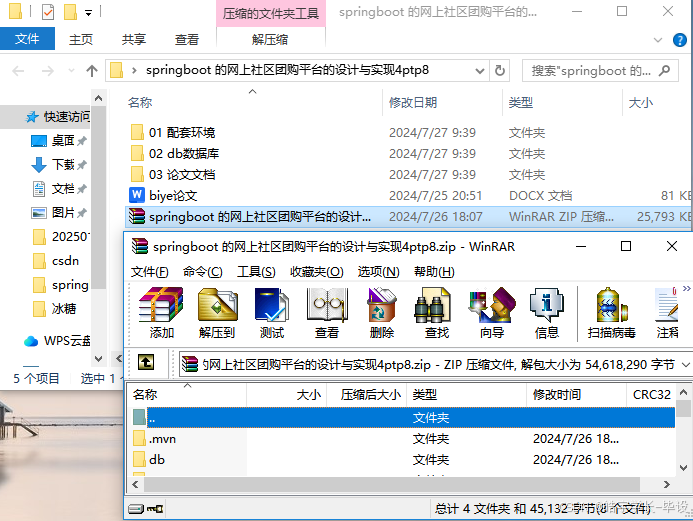Open WPS cloud drive (WPS云盘) in sidebar
This screenshot has height=521, width=693.
tap(57, 341)
